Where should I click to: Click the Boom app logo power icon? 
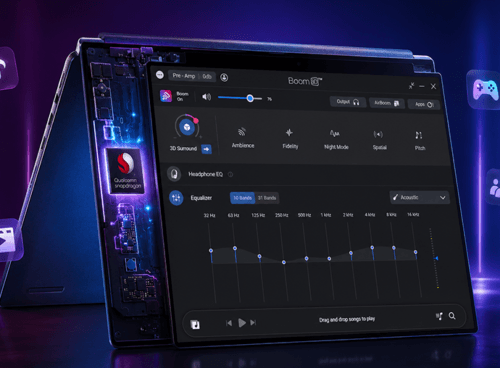[x=166, y=96]
